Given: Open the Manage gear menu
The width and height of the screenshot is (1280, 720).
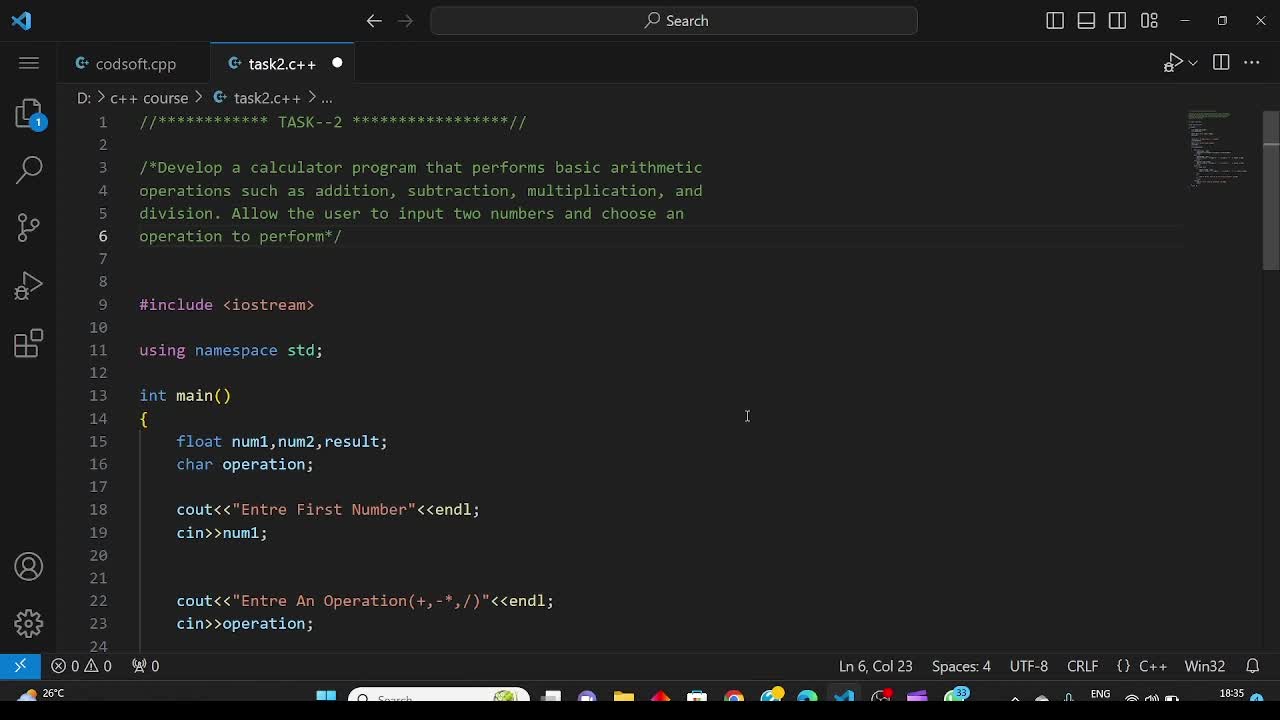Looking at the screenshot, I should pos(29,624).
